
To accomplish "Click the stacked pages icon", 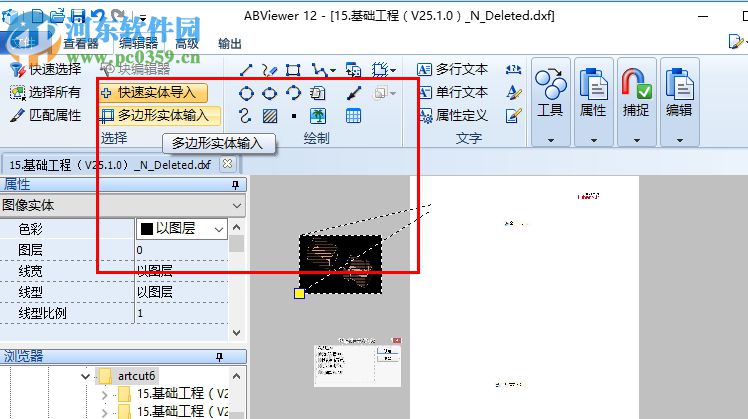I will coord(318,93).
